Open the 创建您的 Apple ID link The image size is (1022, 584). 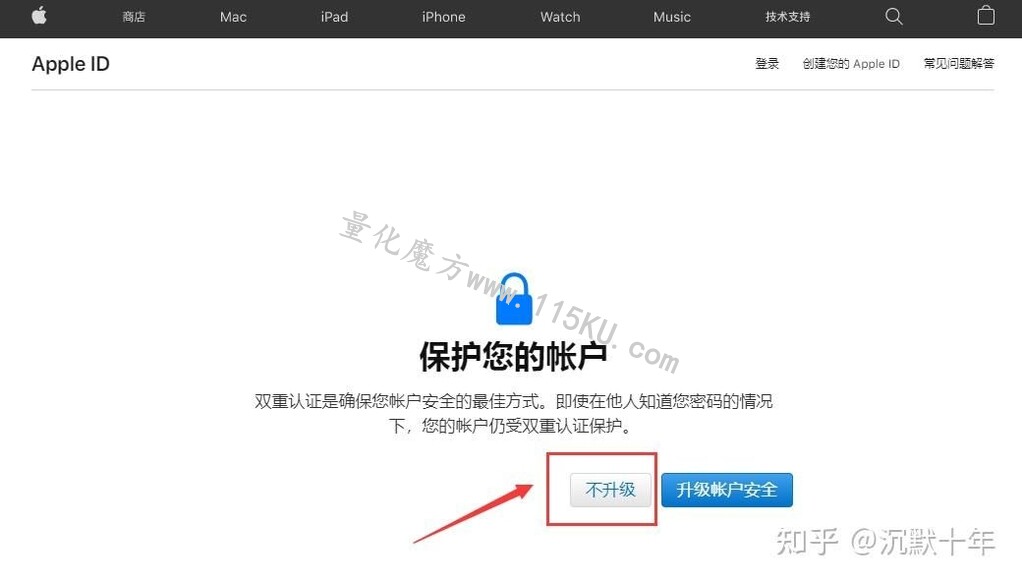pyautogui.click(x=851, y=63)
